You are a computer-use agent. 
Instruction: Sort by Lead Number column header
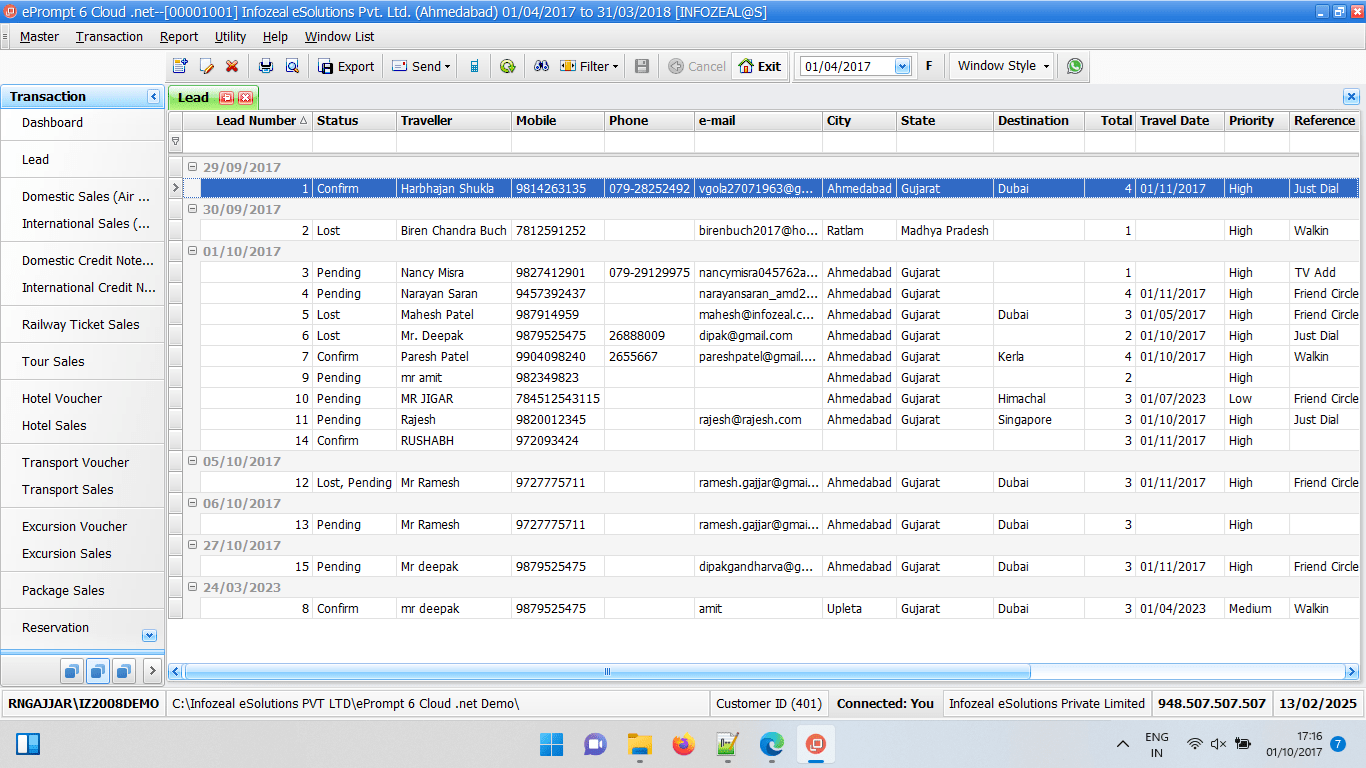pos(256,121)
